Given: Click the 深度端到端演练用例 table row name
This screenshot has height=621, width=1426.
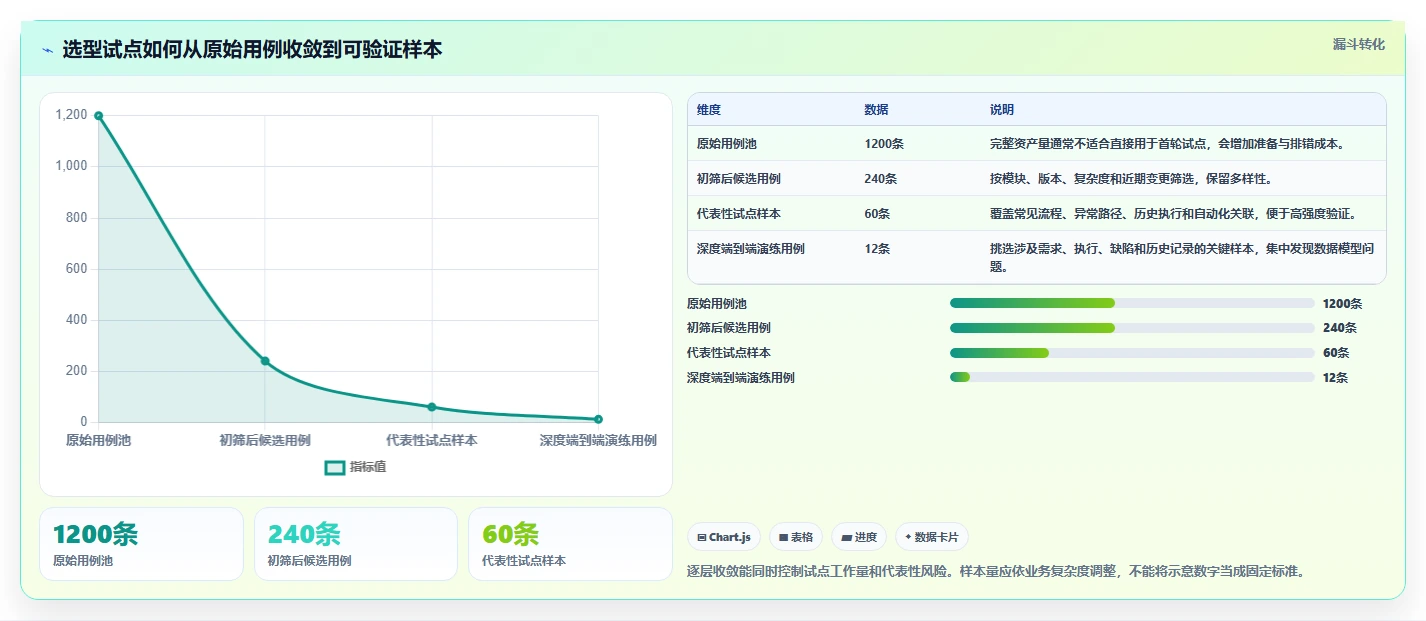Looking at the screenshot, I should [751, 249].
